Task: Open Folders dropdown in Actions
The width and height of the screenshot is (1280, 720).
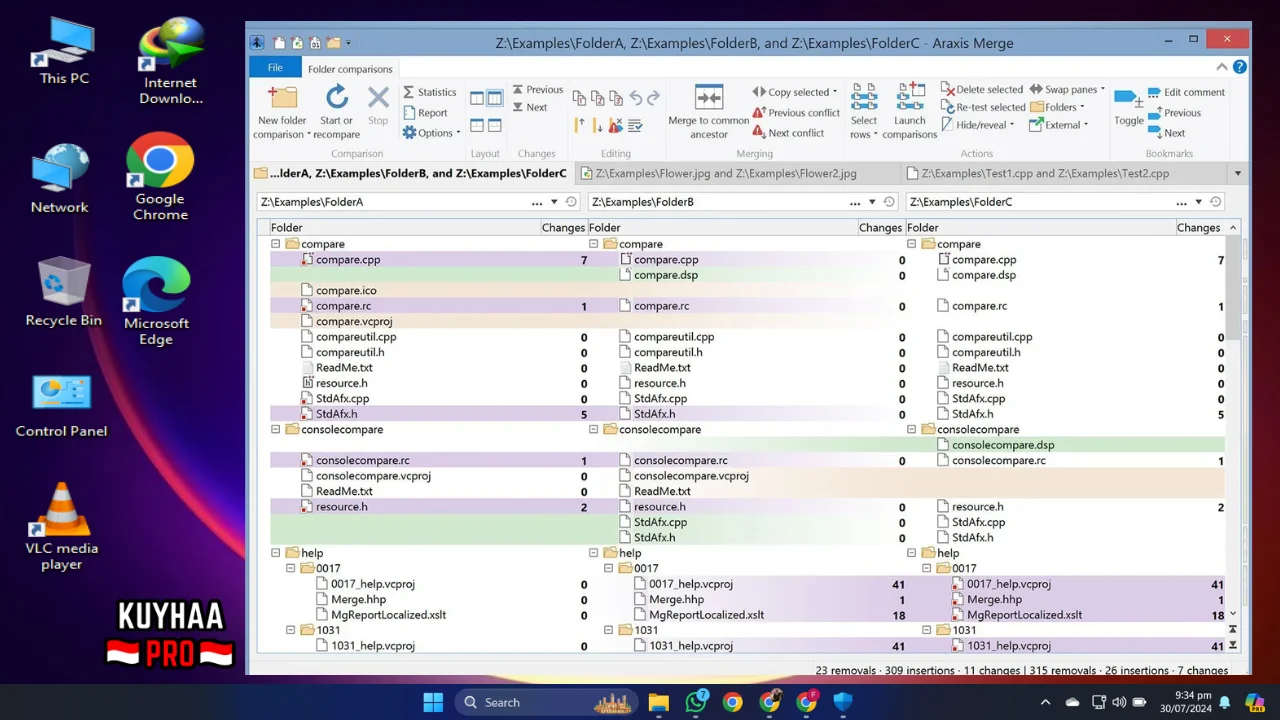Action: click(x=1058, y=107)
